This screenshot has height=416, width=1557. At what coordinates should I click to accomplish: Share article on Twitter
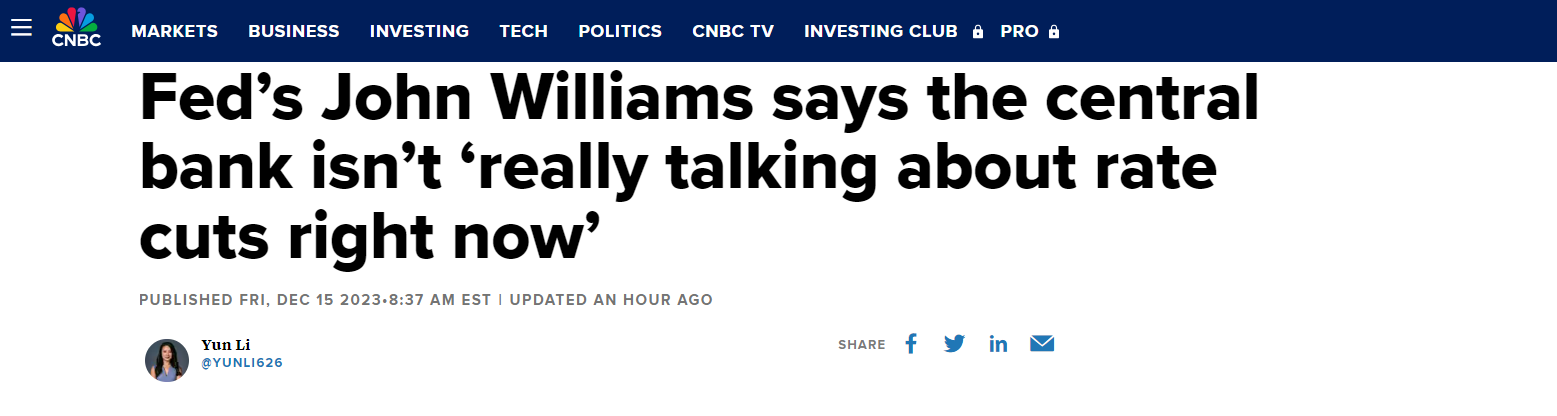[x=954, y=344]
